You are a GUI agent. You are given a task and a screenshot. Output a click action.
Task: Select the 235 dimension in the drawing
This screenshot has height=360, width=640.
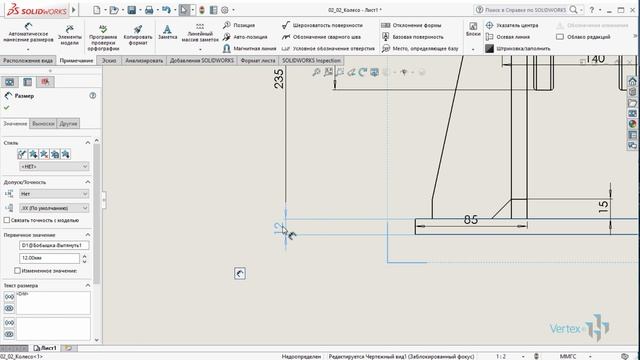pos(279,78)
